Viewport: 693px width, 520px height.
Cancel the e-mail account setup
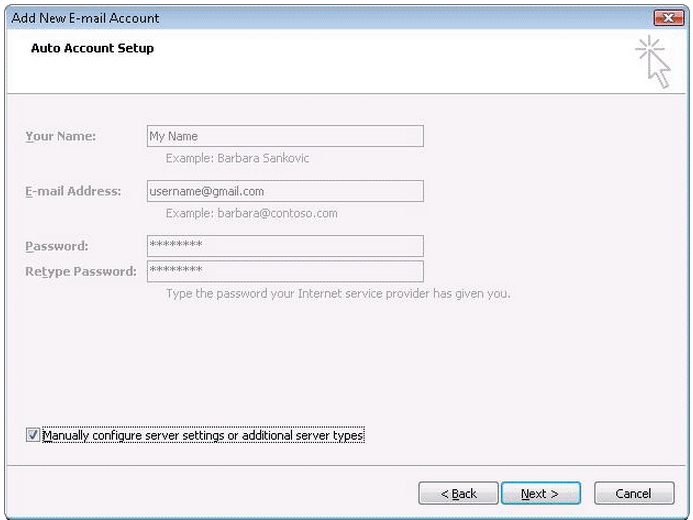633,494
